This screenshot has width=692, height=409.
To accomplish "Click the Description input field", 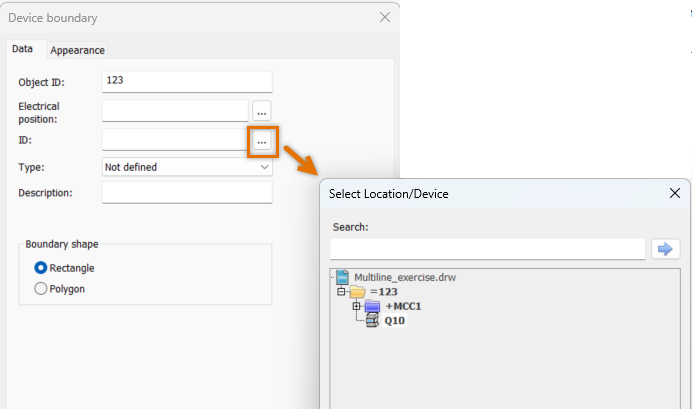I will click(187, 193).
